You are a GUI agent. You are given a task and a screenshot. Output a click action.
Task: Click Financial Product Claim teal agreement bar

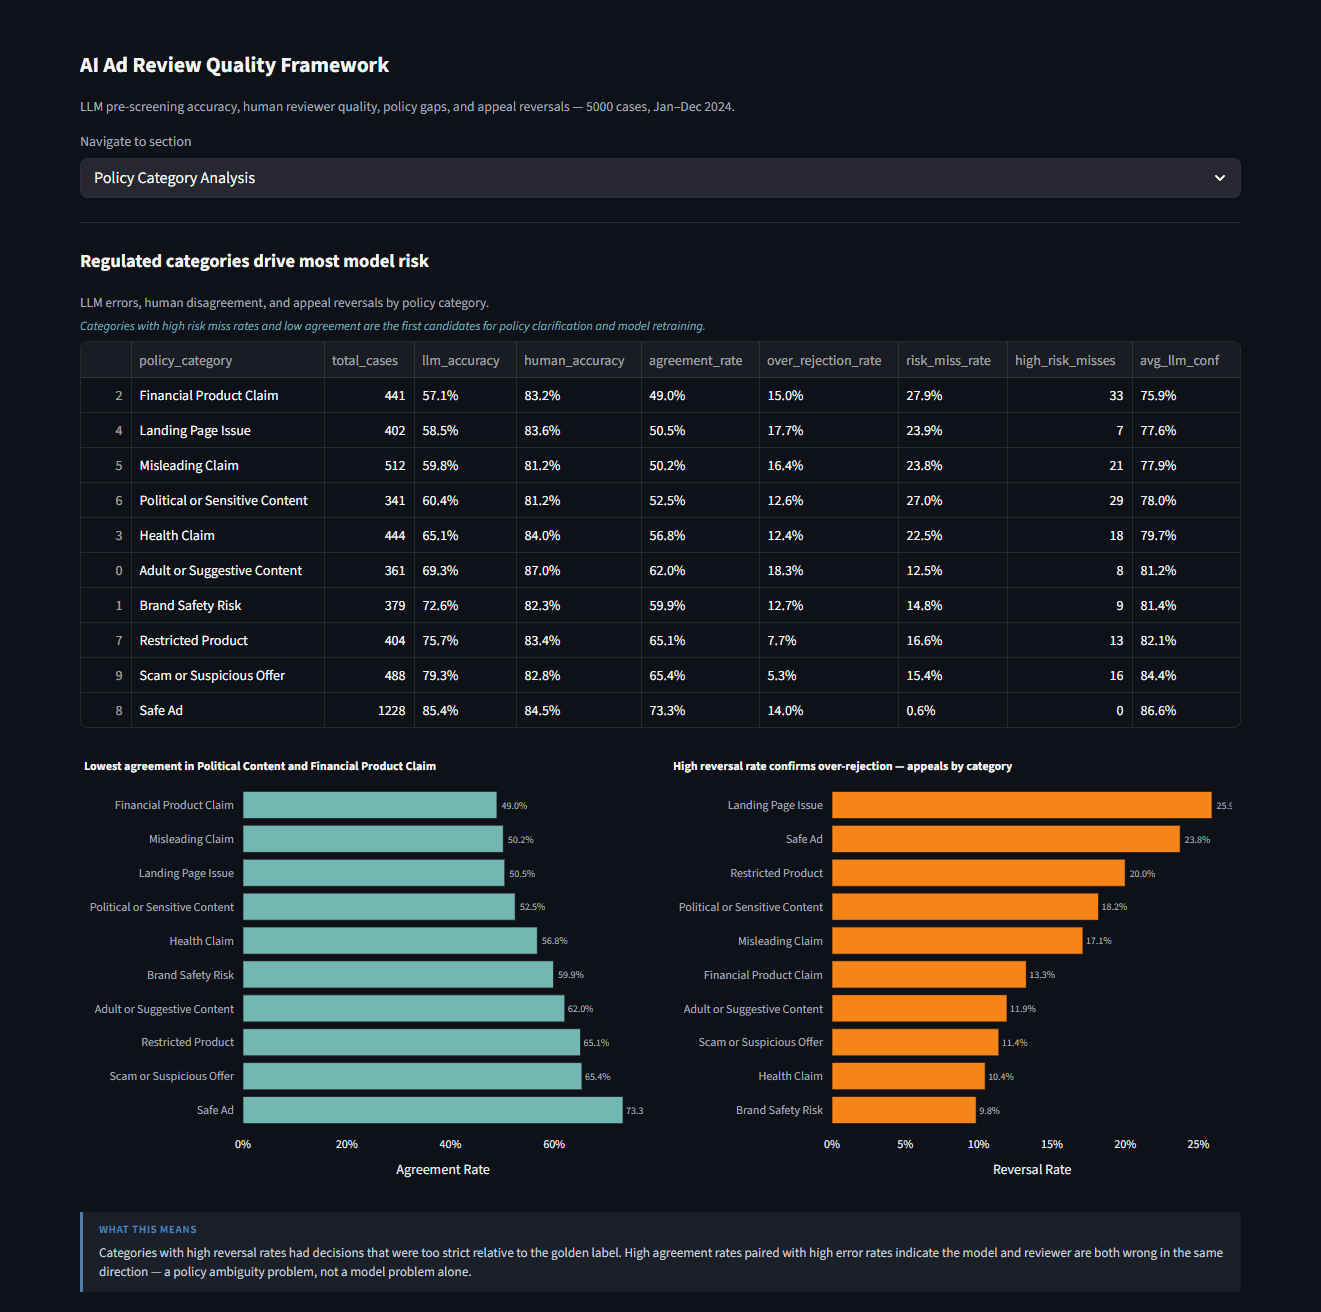[370, 805]
